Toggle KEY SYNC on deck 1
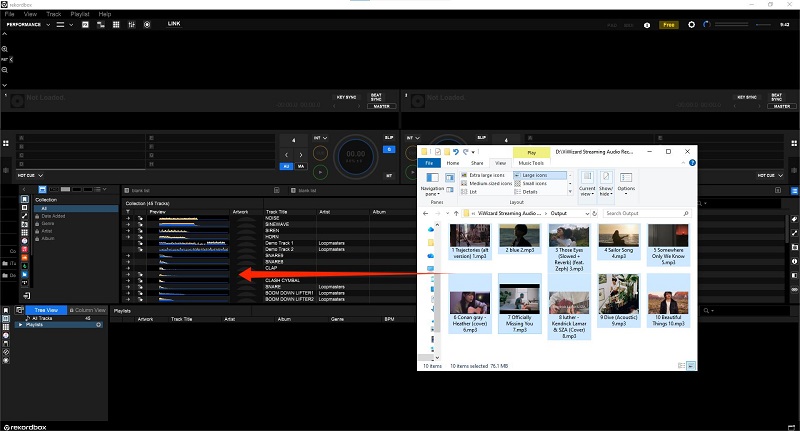Screen dimensions: 800x431 346,97
